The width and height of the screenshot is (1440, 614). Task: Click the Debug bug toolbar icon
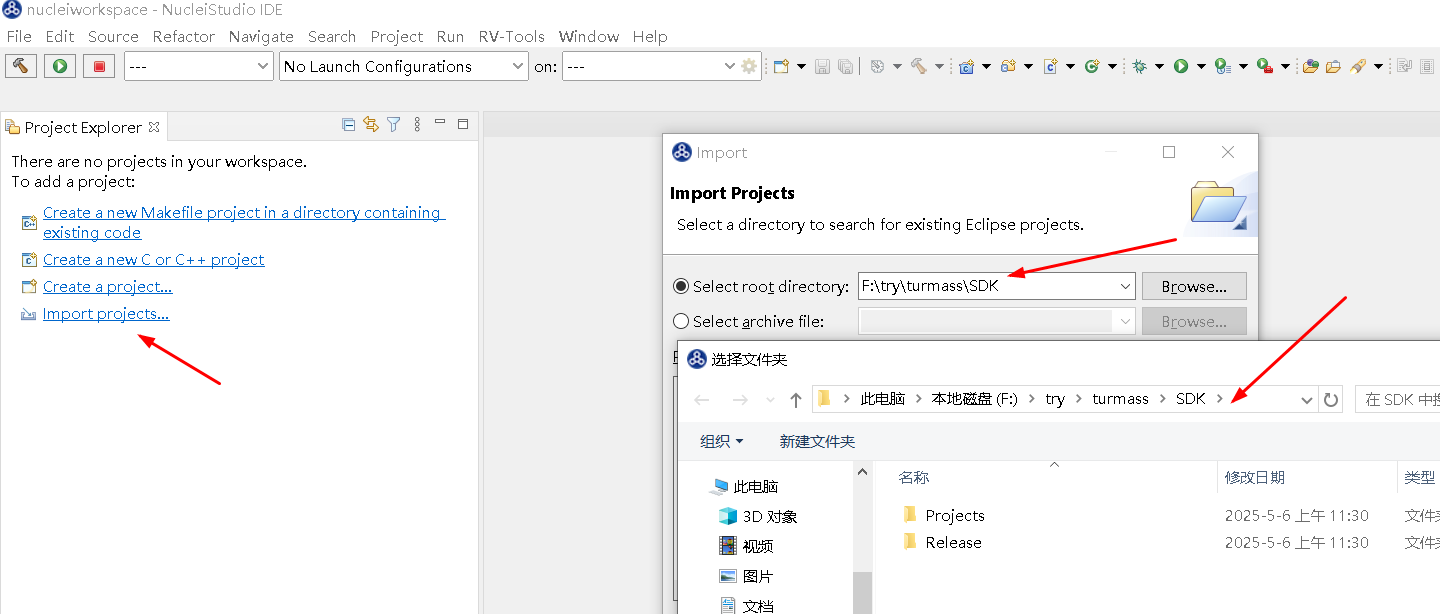coord(1139,66)
